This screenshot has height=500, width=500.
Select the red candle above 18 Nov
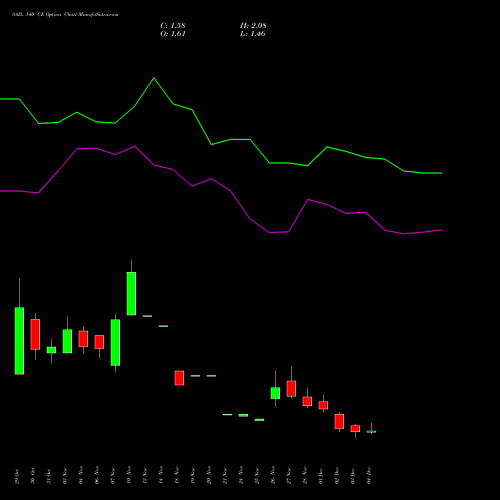[179, 378]
